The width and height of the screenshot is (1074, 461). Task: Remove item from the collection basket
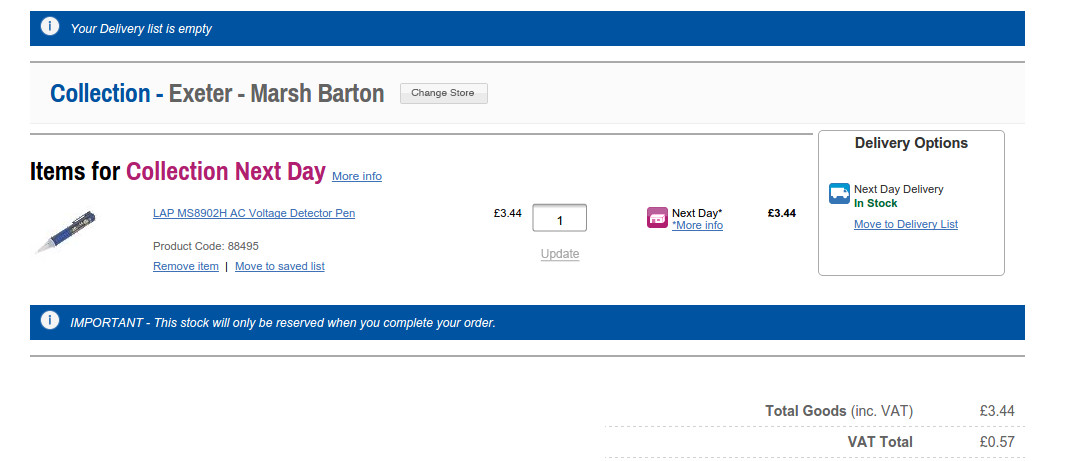pos(186,266)
